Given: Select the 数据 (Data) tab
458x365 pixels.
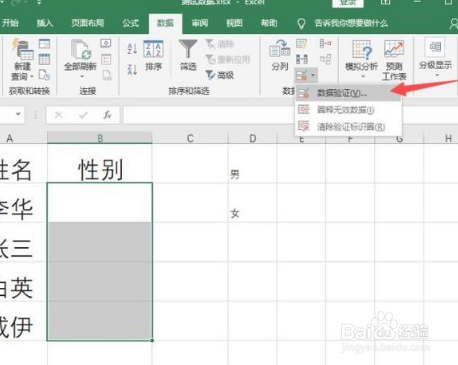Looking at the screenshot, I should pyautogui.click(x=165, y=23).
